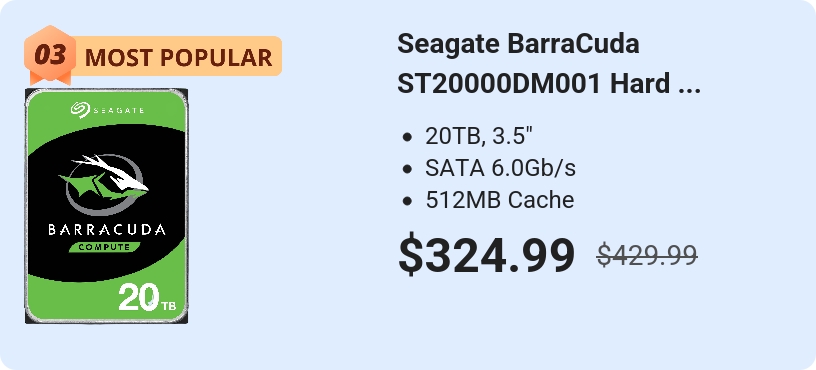816x370 pixels.
Task: Click the orange ribbon tail below the badge
Action: pyautogui.click(x=50, y=79)
